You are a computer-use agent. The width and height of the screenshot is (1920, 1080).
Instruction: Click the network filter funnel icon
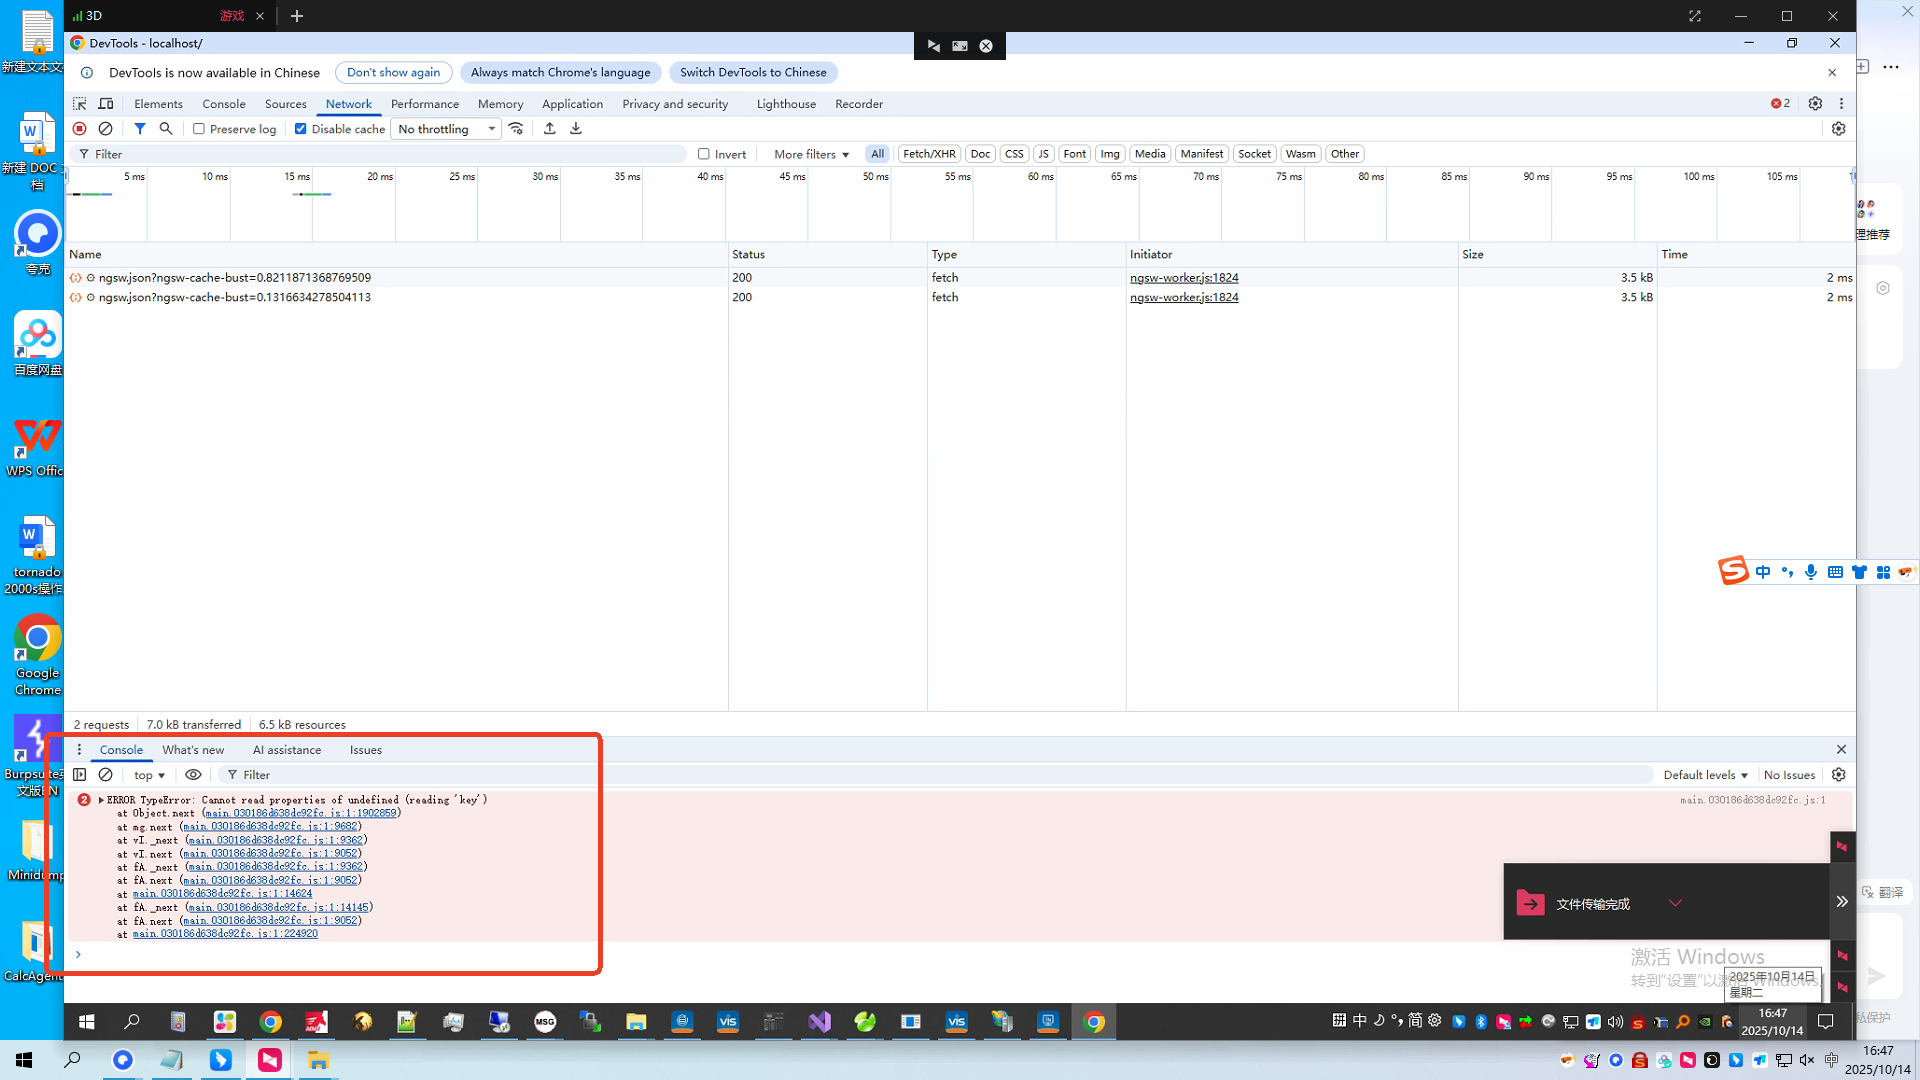pyautogui.click(x=140, y=129)
